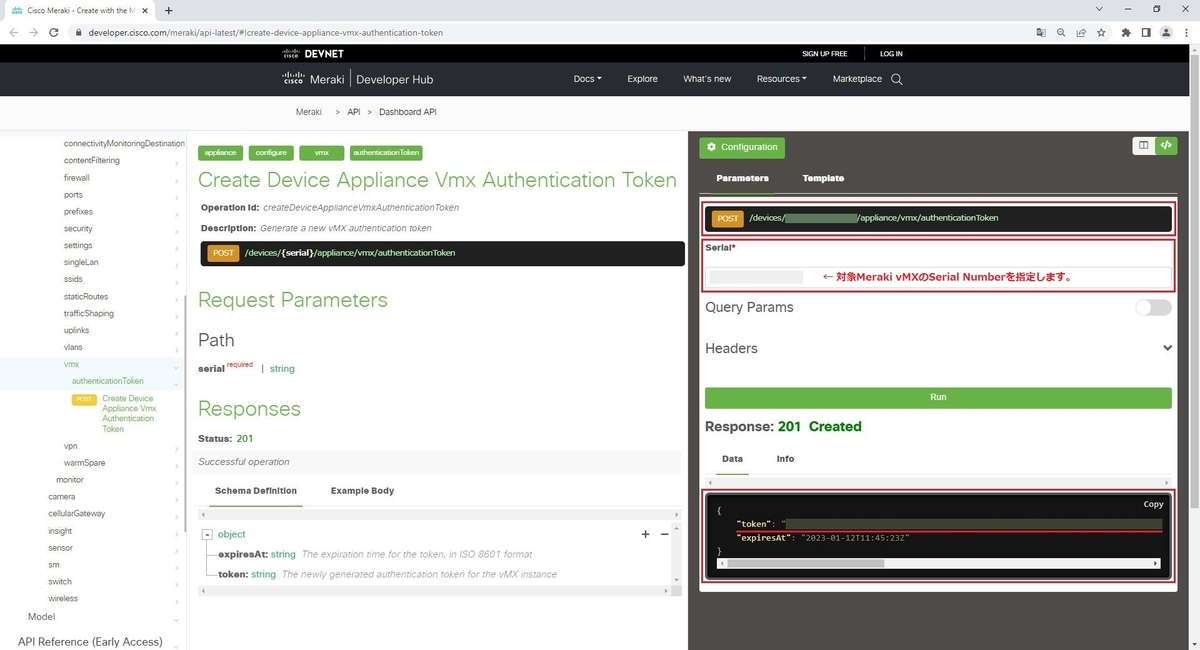Screen dimensions: 1200x650
Task: Select the split-panel layout icon
Action: point(1143,145)
